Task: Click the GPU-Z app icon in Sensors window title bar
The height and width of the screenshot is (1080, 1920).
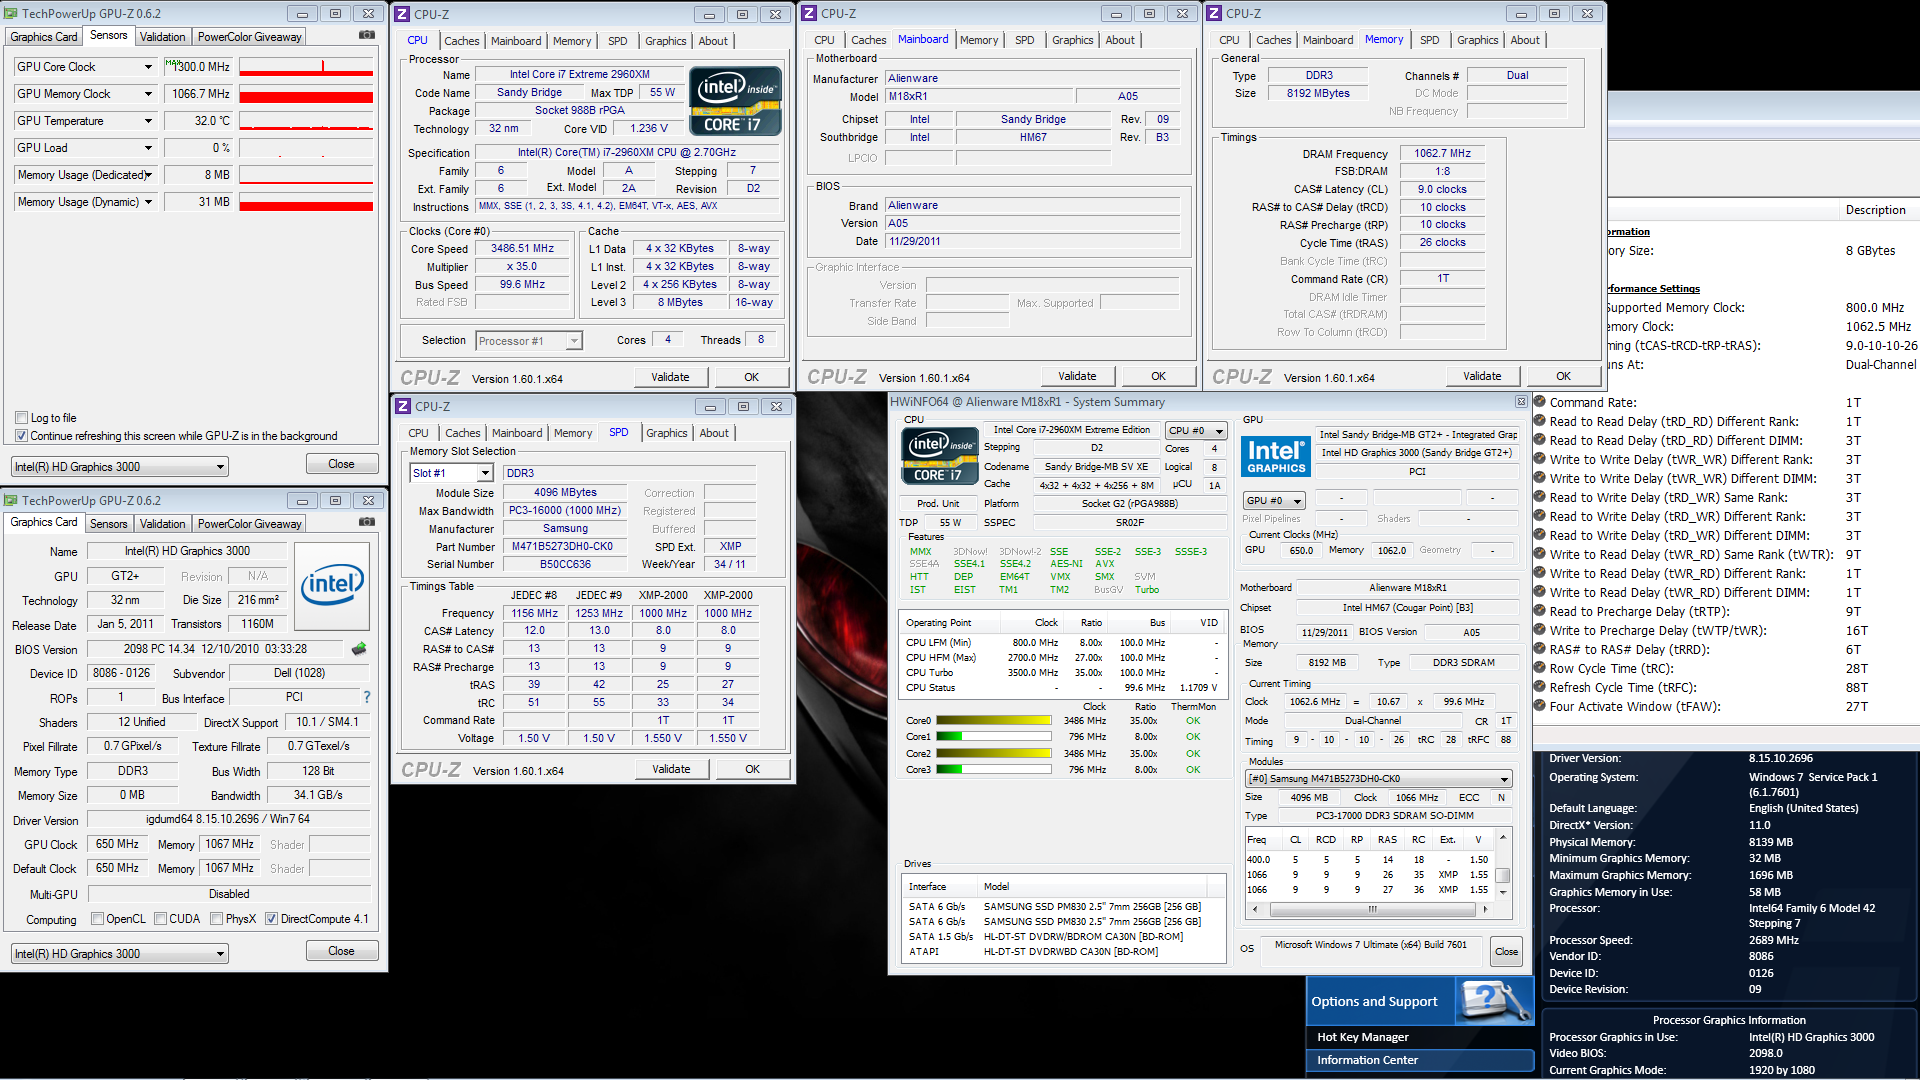Action: tap(11, 14)
